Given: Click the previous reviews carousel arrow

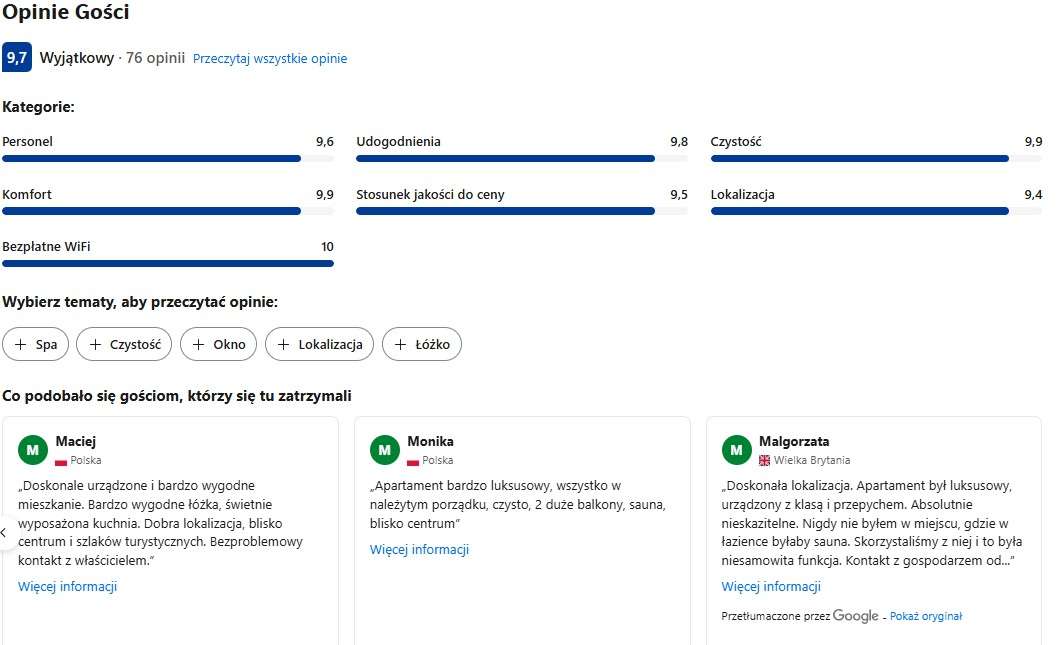Looking at the screenshot, I should 4,532.
